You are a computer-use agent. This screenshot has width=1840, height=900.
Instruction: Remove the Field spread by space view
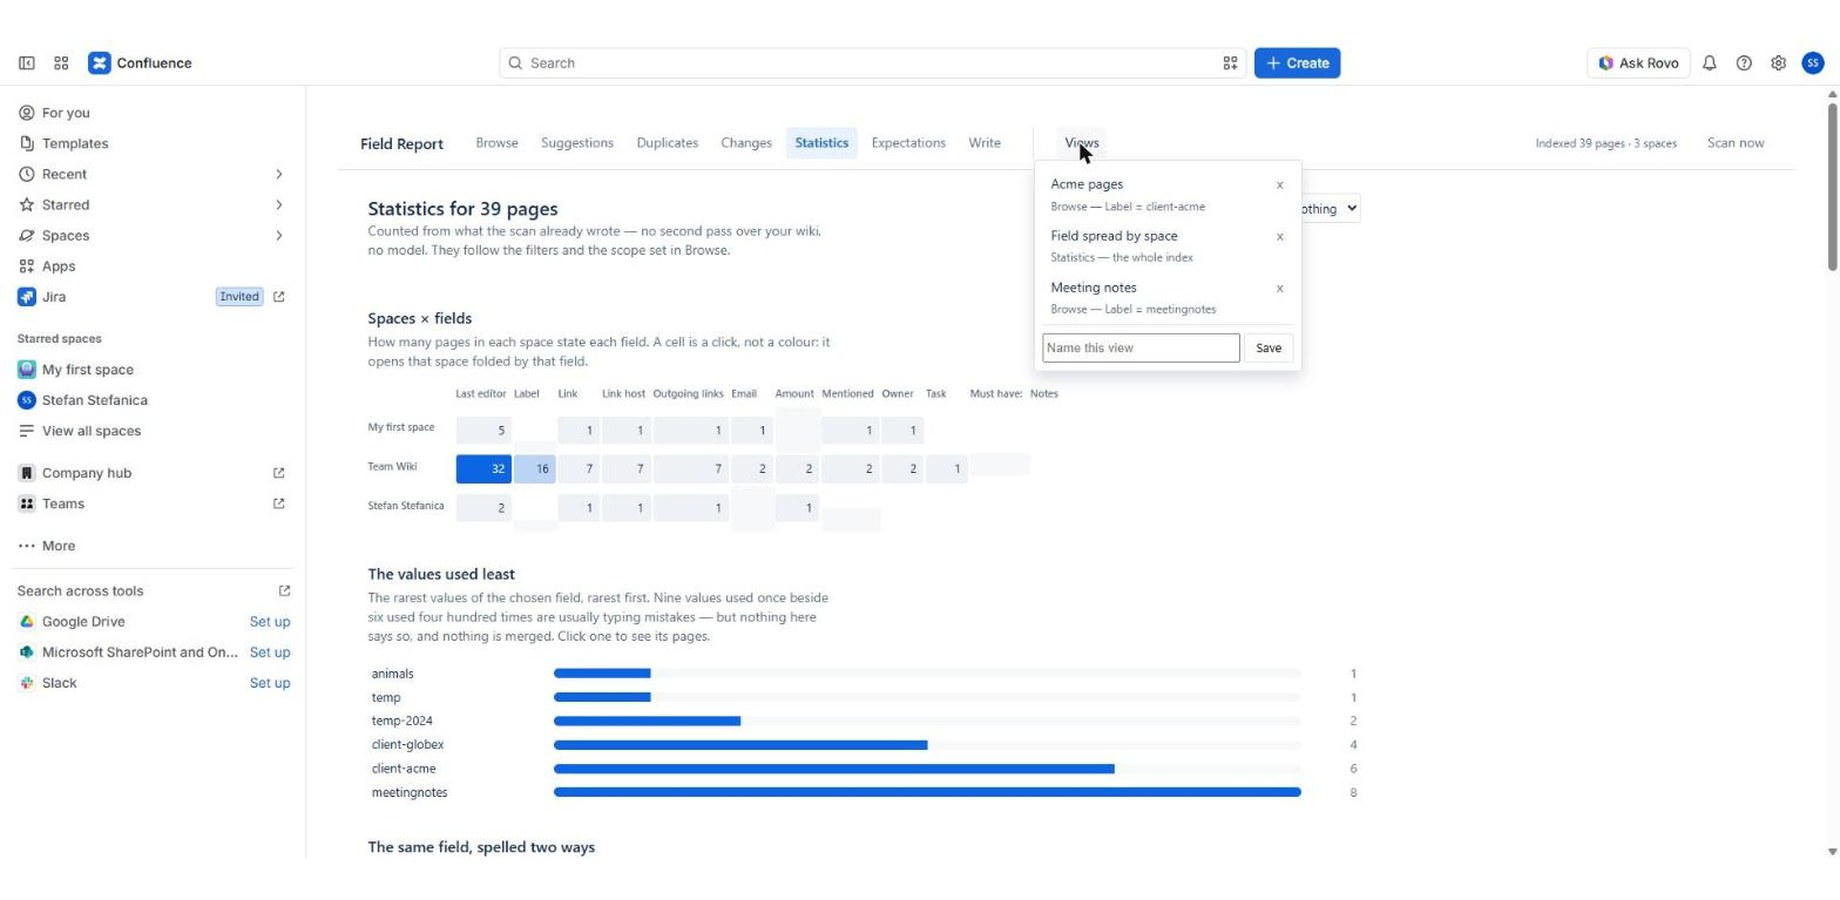pyautogui.click(x=1280, y=237)
